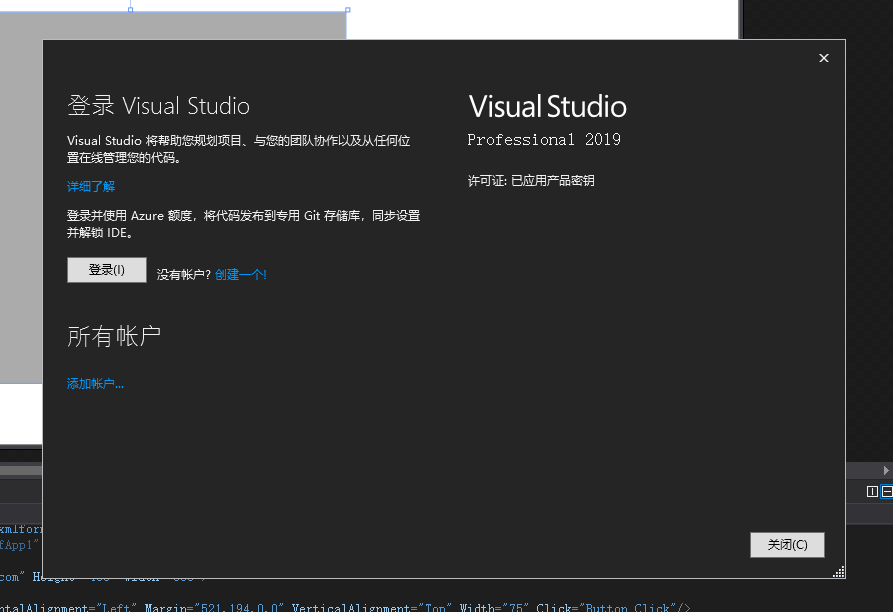Click the dialog resize grip at the corner
The width and height of the screenshot is (893, 612).
click(x=839, y=572)
